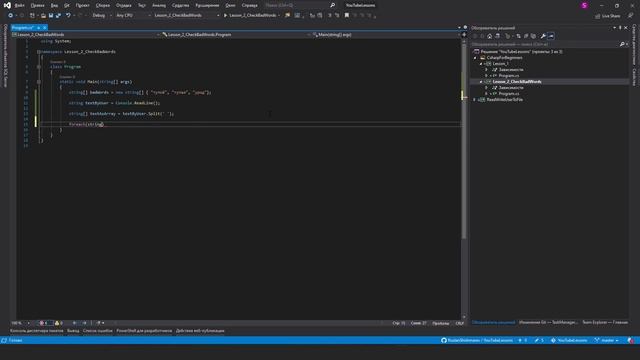The height and width of the screenshot is (360, 640).
Task: Collapse Lesson_1 project node
Action: click(481, 64)
